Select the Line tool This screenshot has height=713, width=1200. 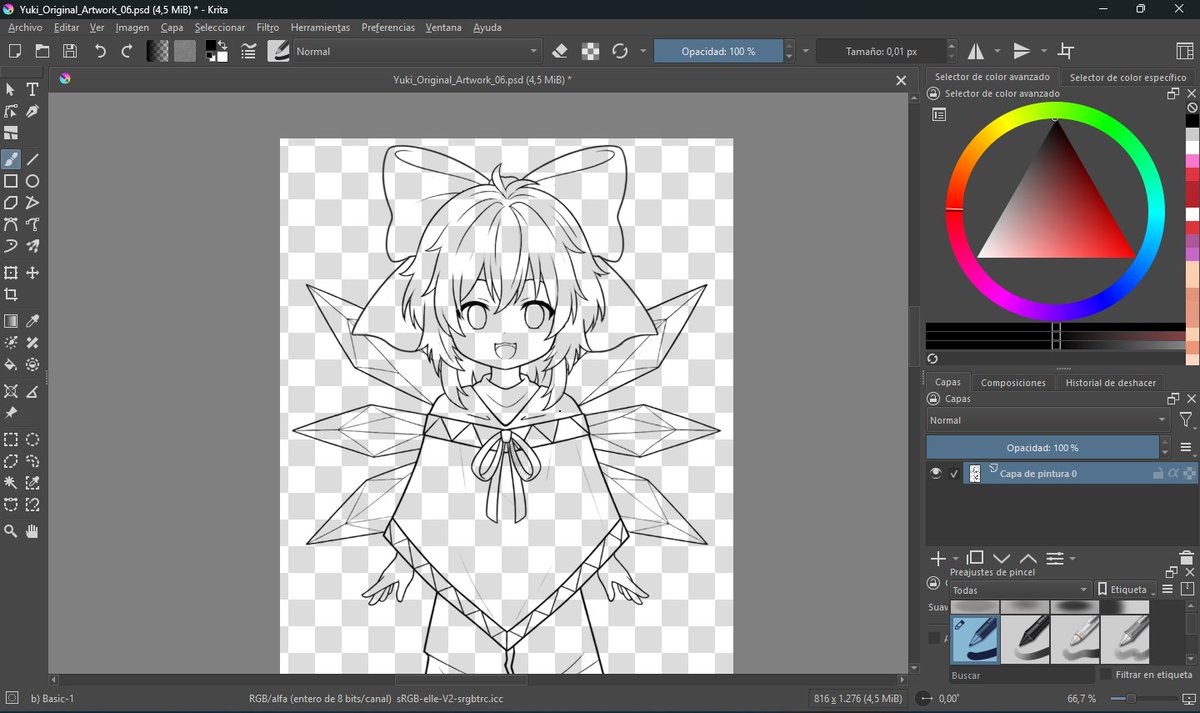(32, 159)
